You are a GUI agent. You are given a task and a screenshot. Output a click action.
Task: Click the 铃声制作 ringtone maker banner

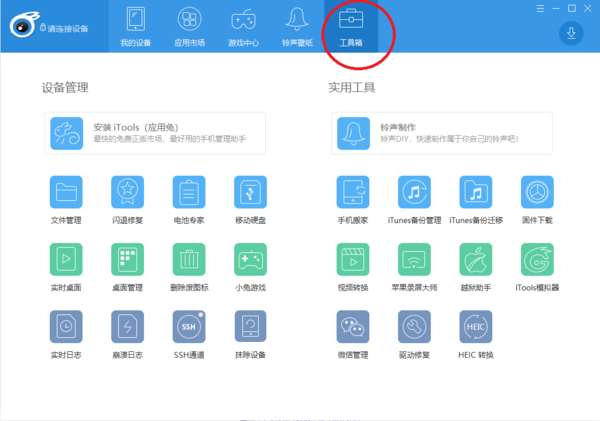pos(442,133)
